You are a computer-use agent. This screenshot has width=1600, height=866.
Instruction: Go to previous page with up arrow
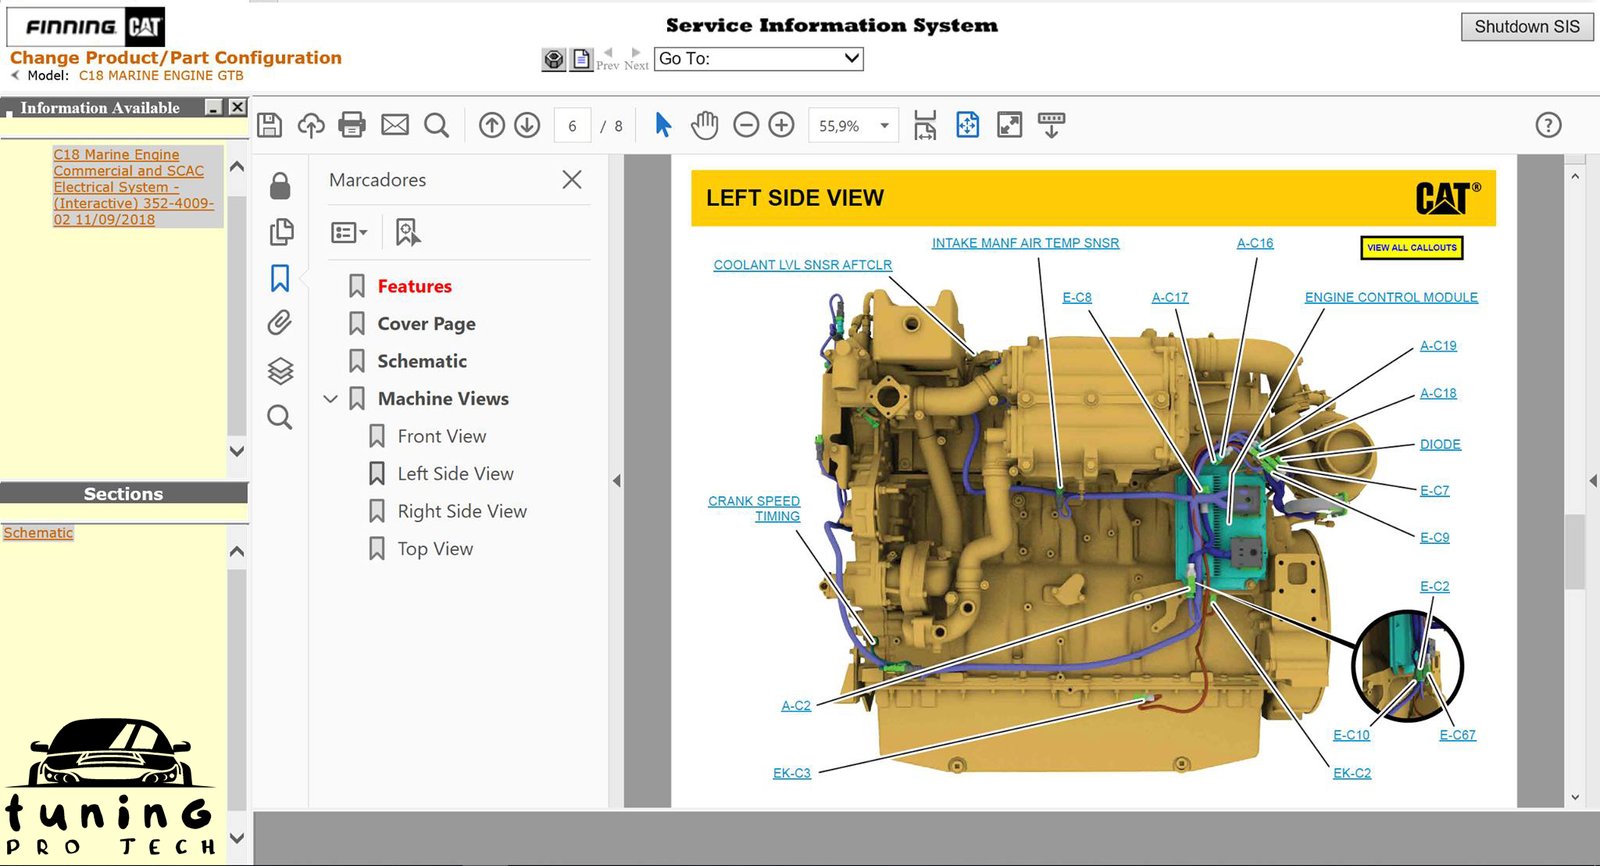pyautogui.click(x=491, y=125)
